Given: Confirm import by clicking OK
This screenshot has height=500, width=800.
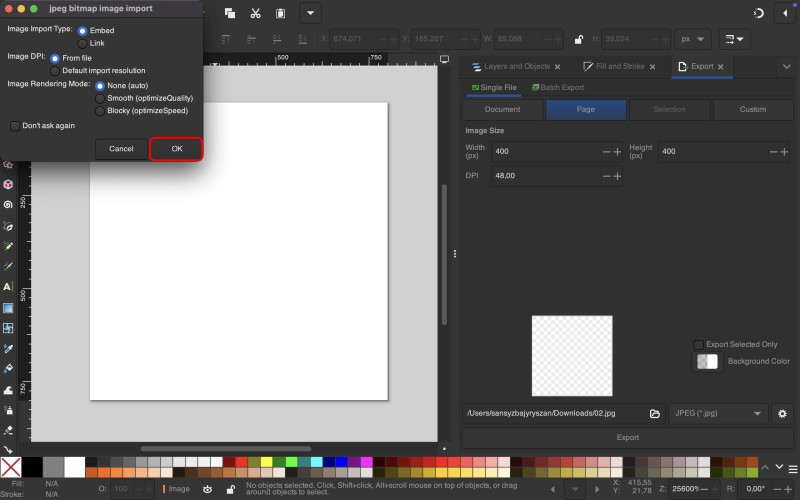Looking at the screenshot, I should coord(177,149).
